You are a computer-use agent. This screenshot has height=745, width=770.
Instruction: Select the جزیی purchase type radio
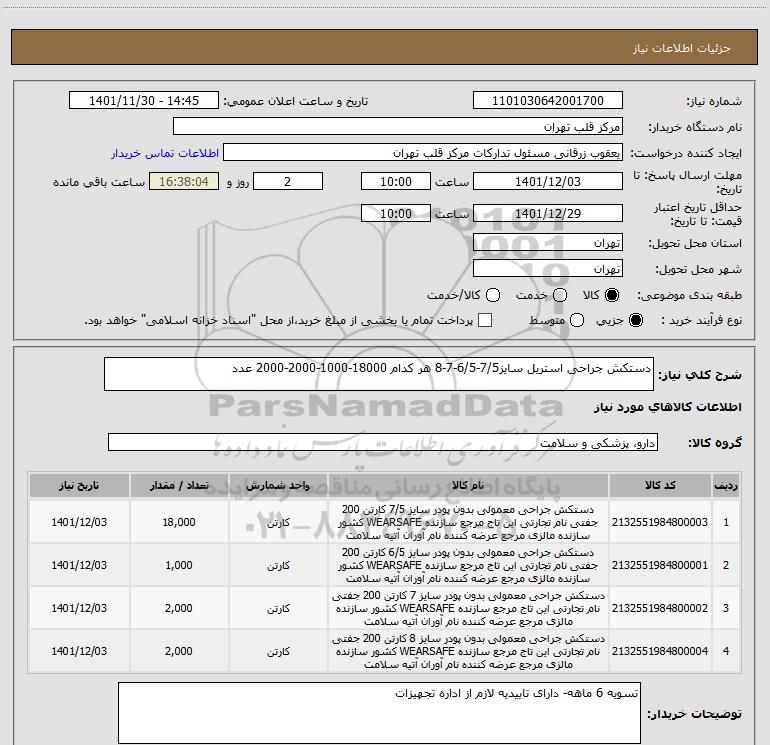[635, 320]
